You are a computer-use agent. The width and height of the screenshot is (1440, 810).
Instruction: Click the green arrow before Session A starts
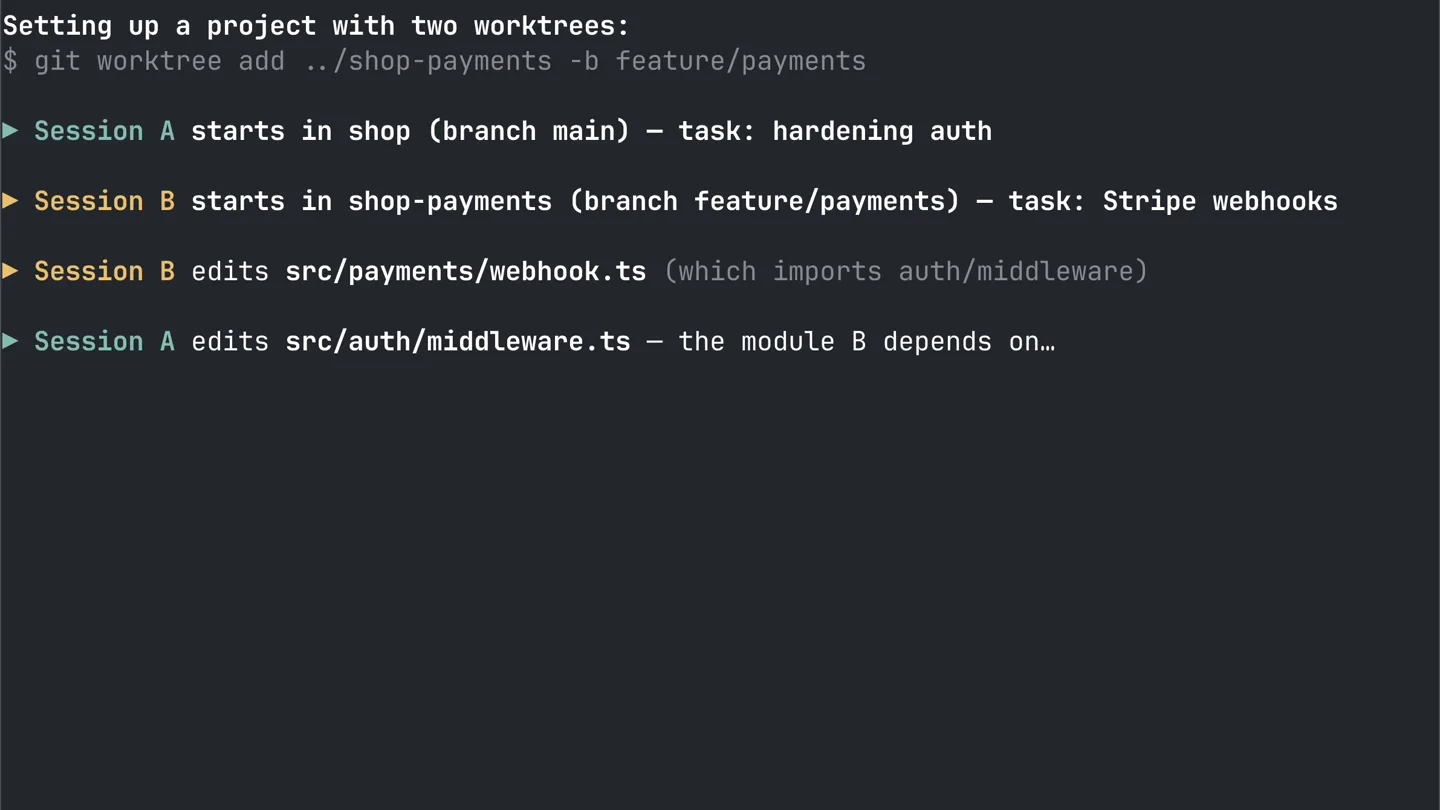click(11, 130)
